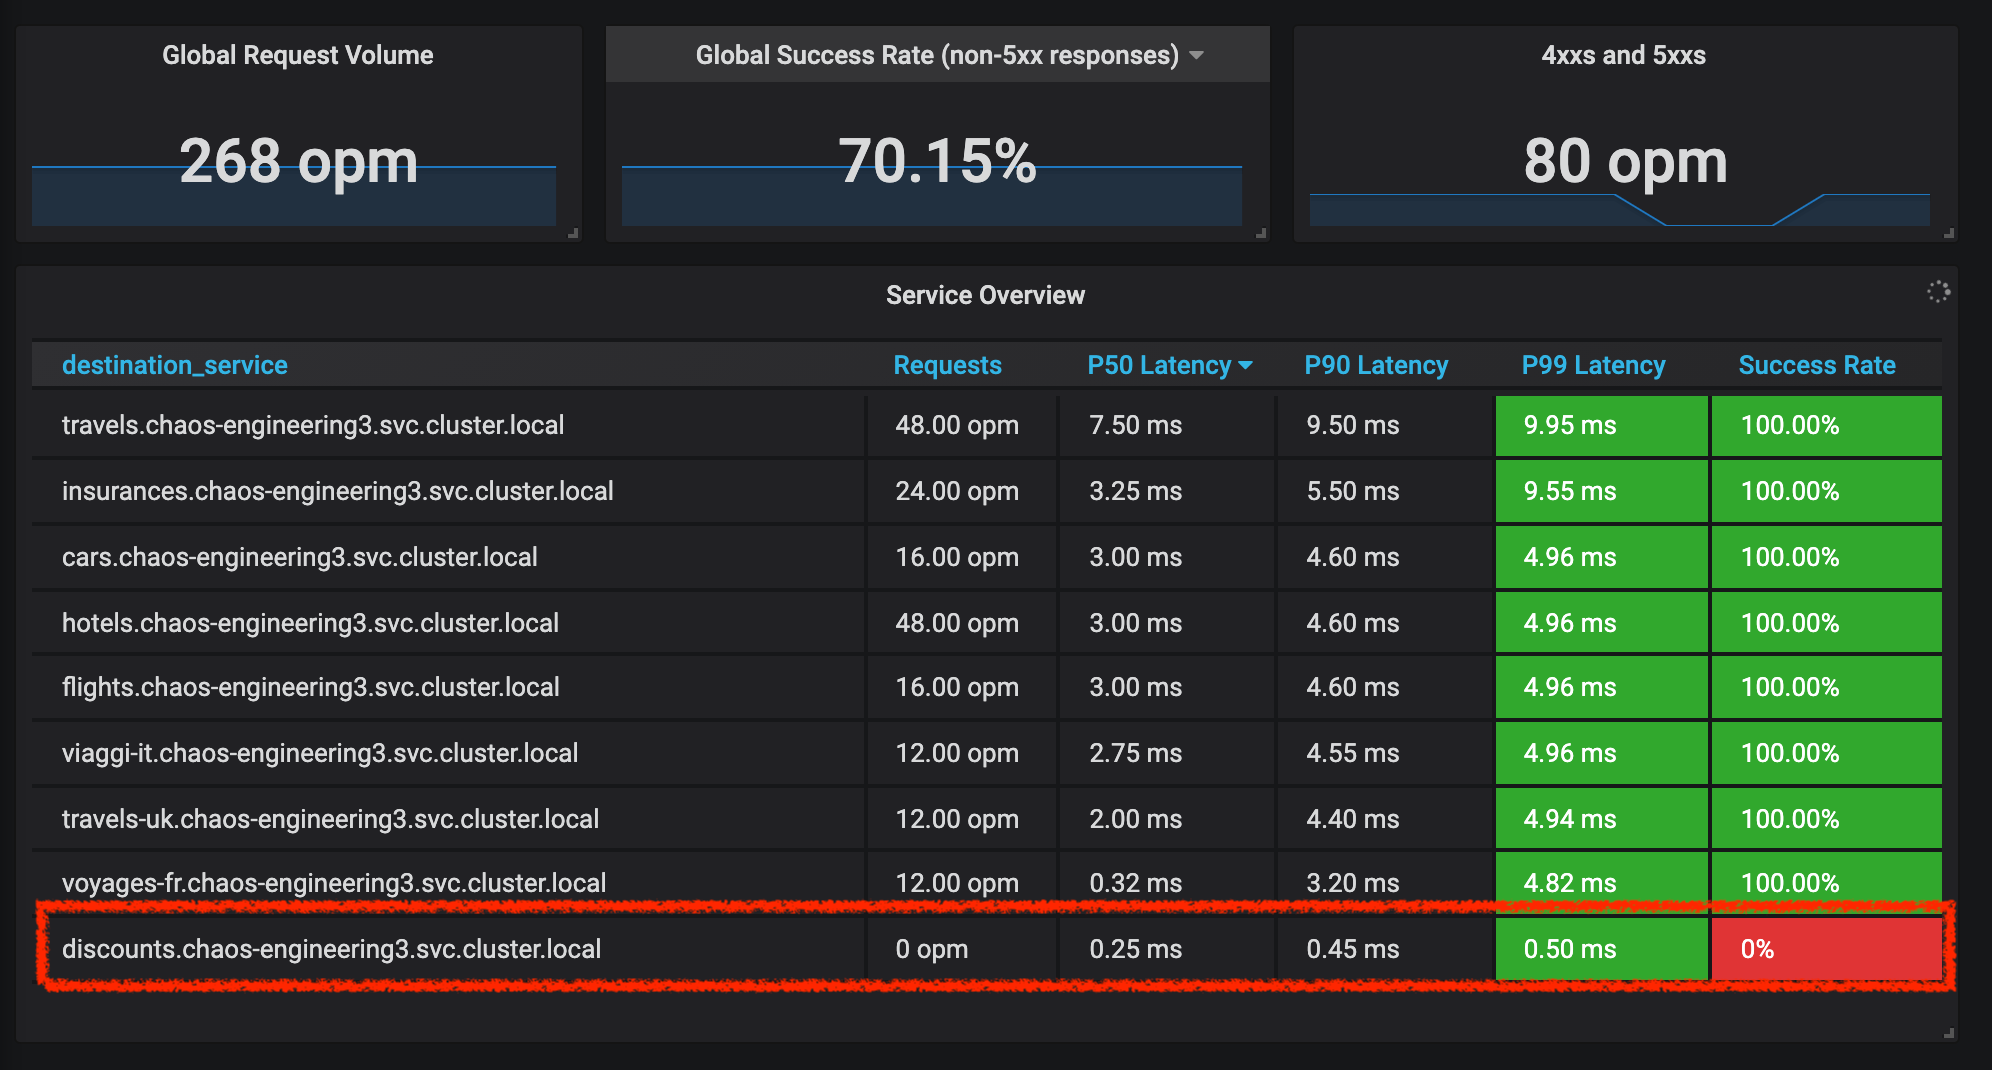The height and width of the screenshot is (1070, 1992).
Task: Click the 9.95 ms P99 latency cell
Action: pyautogui.click(x=1601, y=426)
